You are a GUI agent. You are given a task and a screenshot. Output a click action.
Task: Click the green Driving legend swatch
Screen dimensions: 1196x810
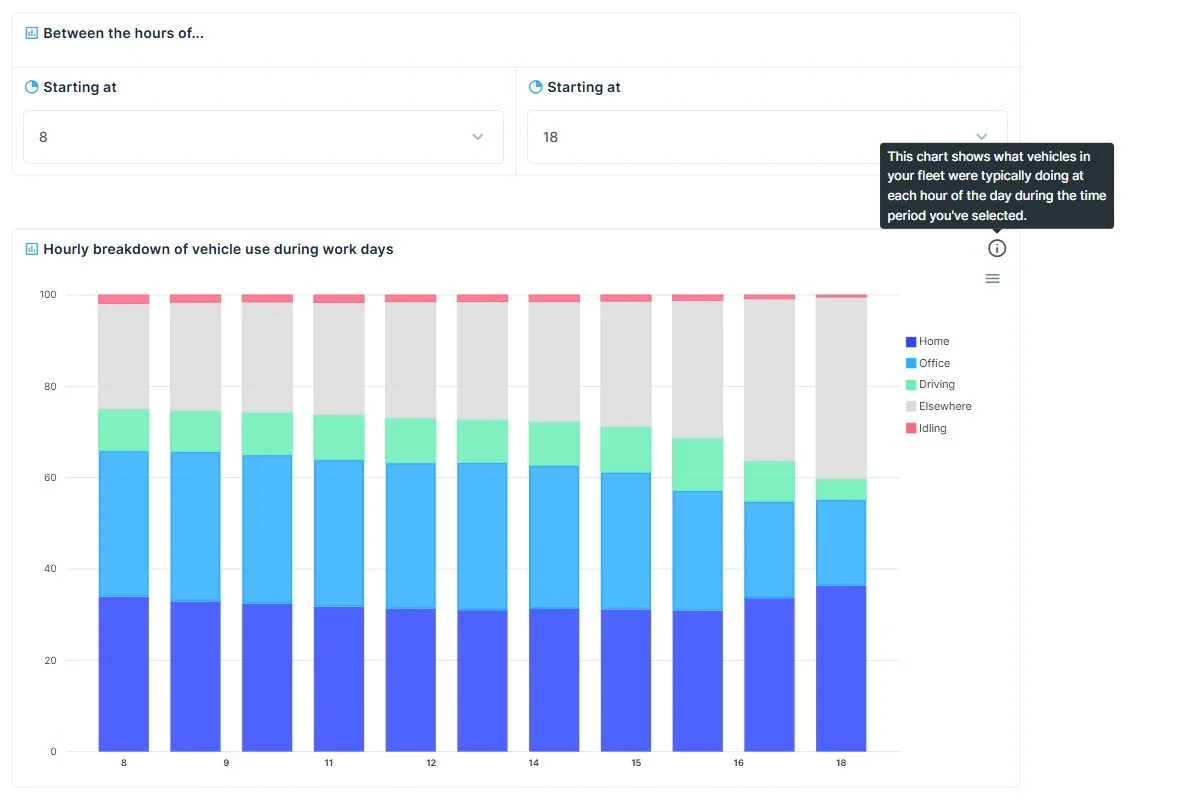click(x=911, y=384)
